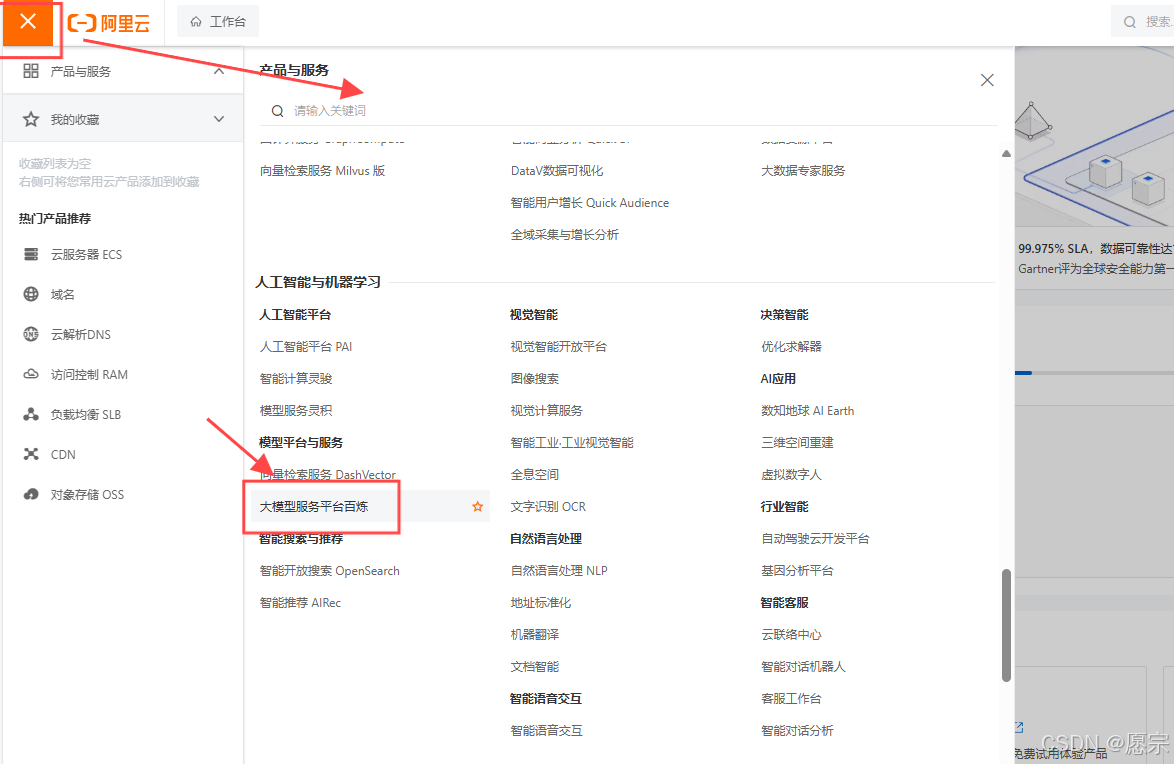Expand the 我的收藏 chevron
This screenshot has height=764, width=1174.
coord(219,119)
